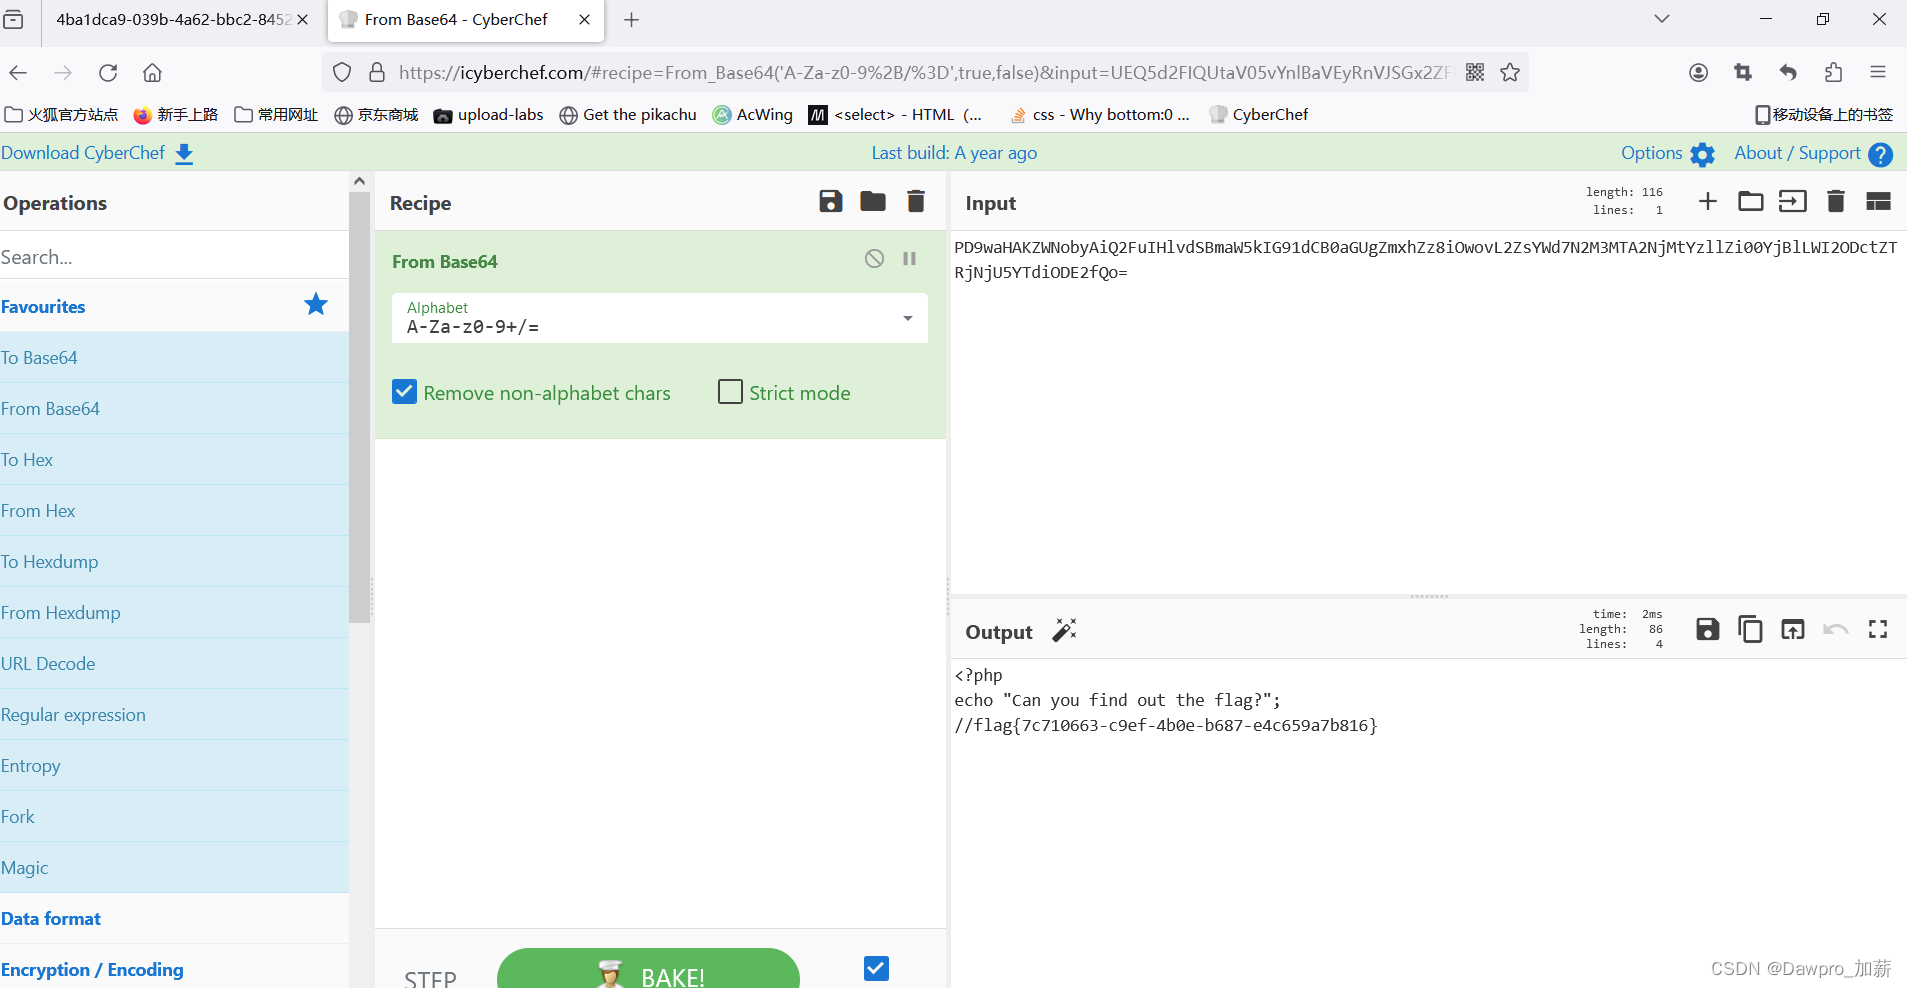Image resolution: width=1907 pixels, height=988 pixels.
Task: Toggle Remove non-alphabet chars checkbox
Action: 404,391
